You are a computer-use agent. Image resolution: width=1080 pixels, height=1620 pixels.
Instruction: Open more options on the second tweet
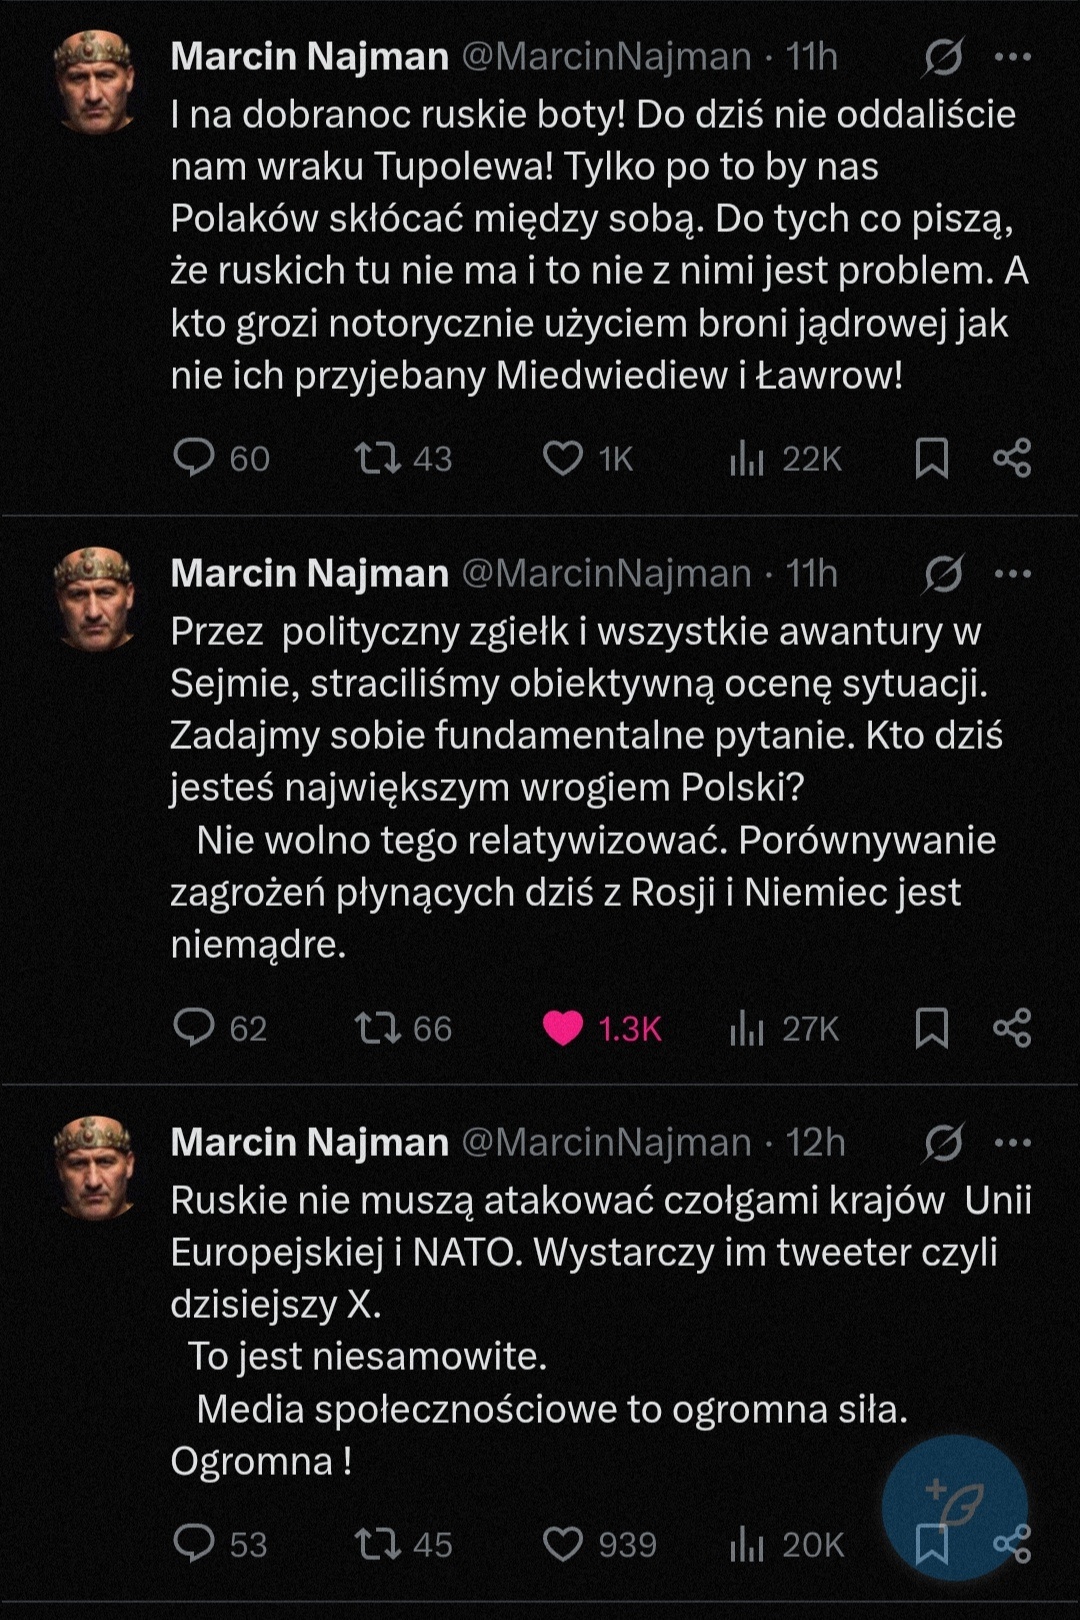pos(1013,574)
